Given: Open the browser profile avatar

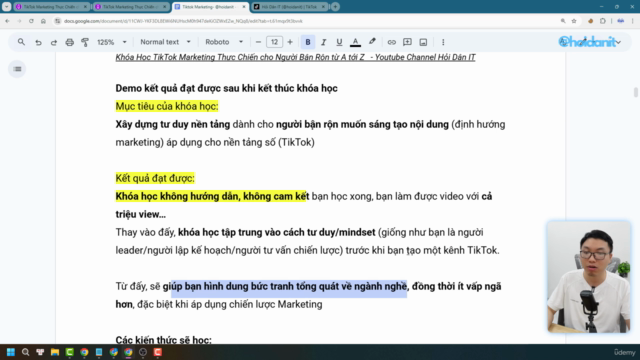Looking at the screenshot, I should point(620,21).
